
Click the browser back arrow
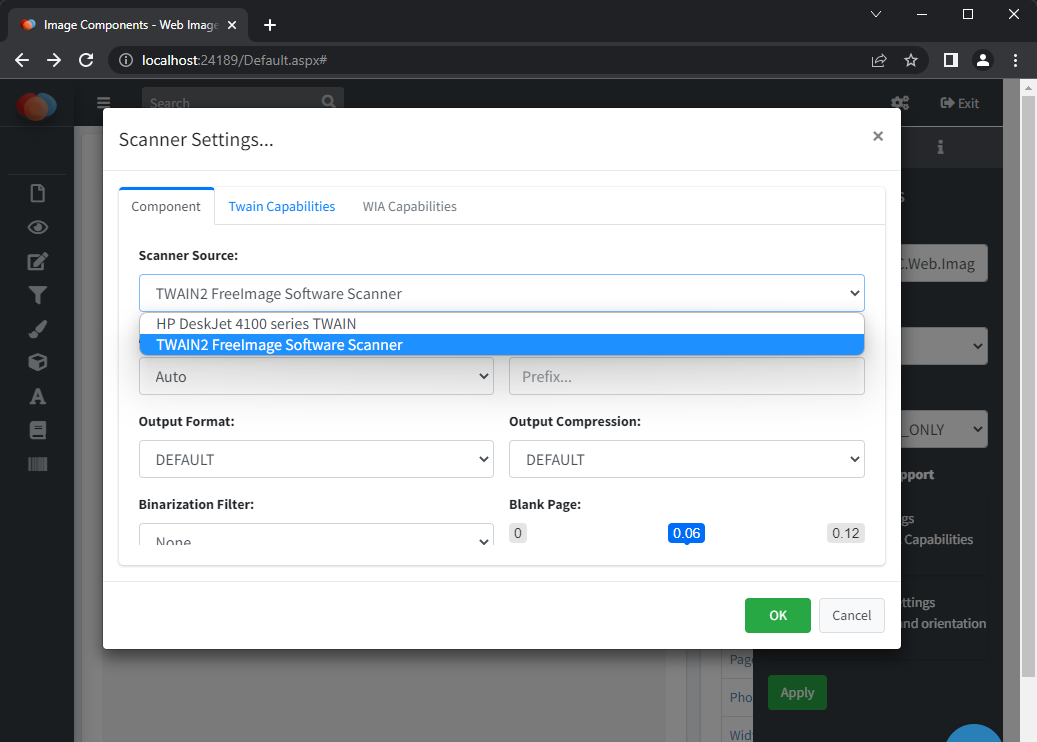[22, 60]
